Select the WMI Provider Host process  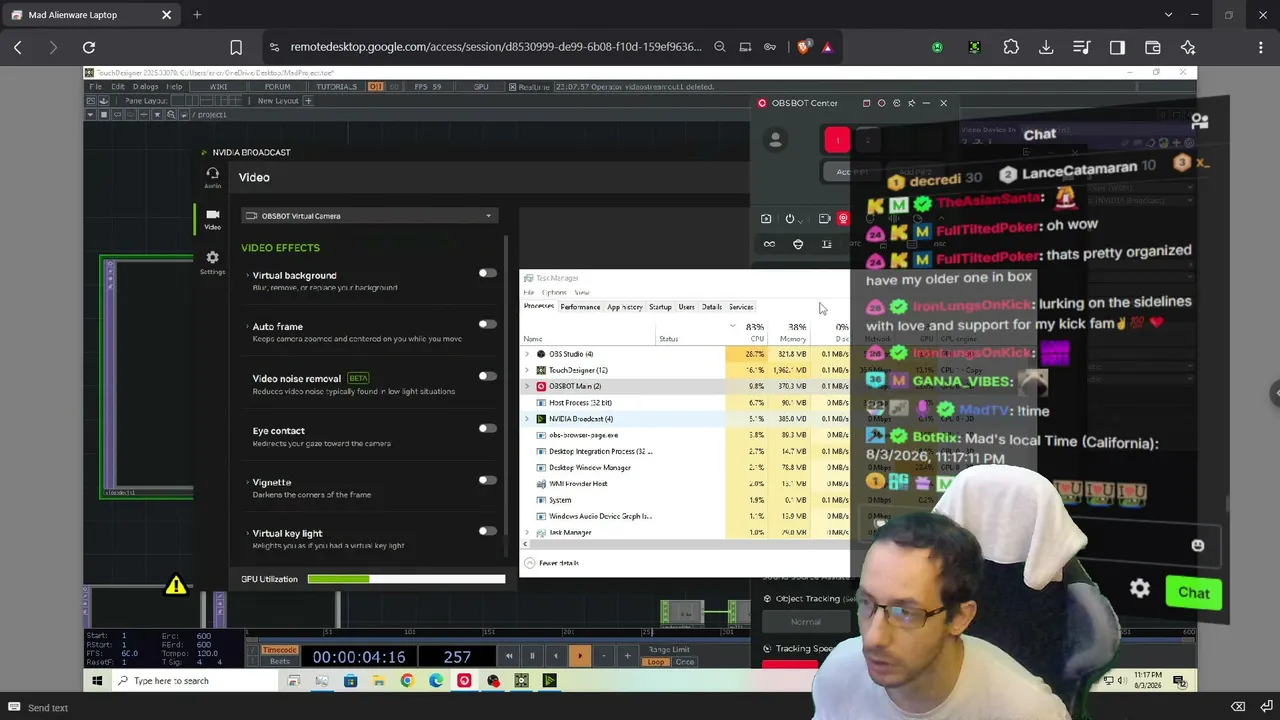point(685,484)
